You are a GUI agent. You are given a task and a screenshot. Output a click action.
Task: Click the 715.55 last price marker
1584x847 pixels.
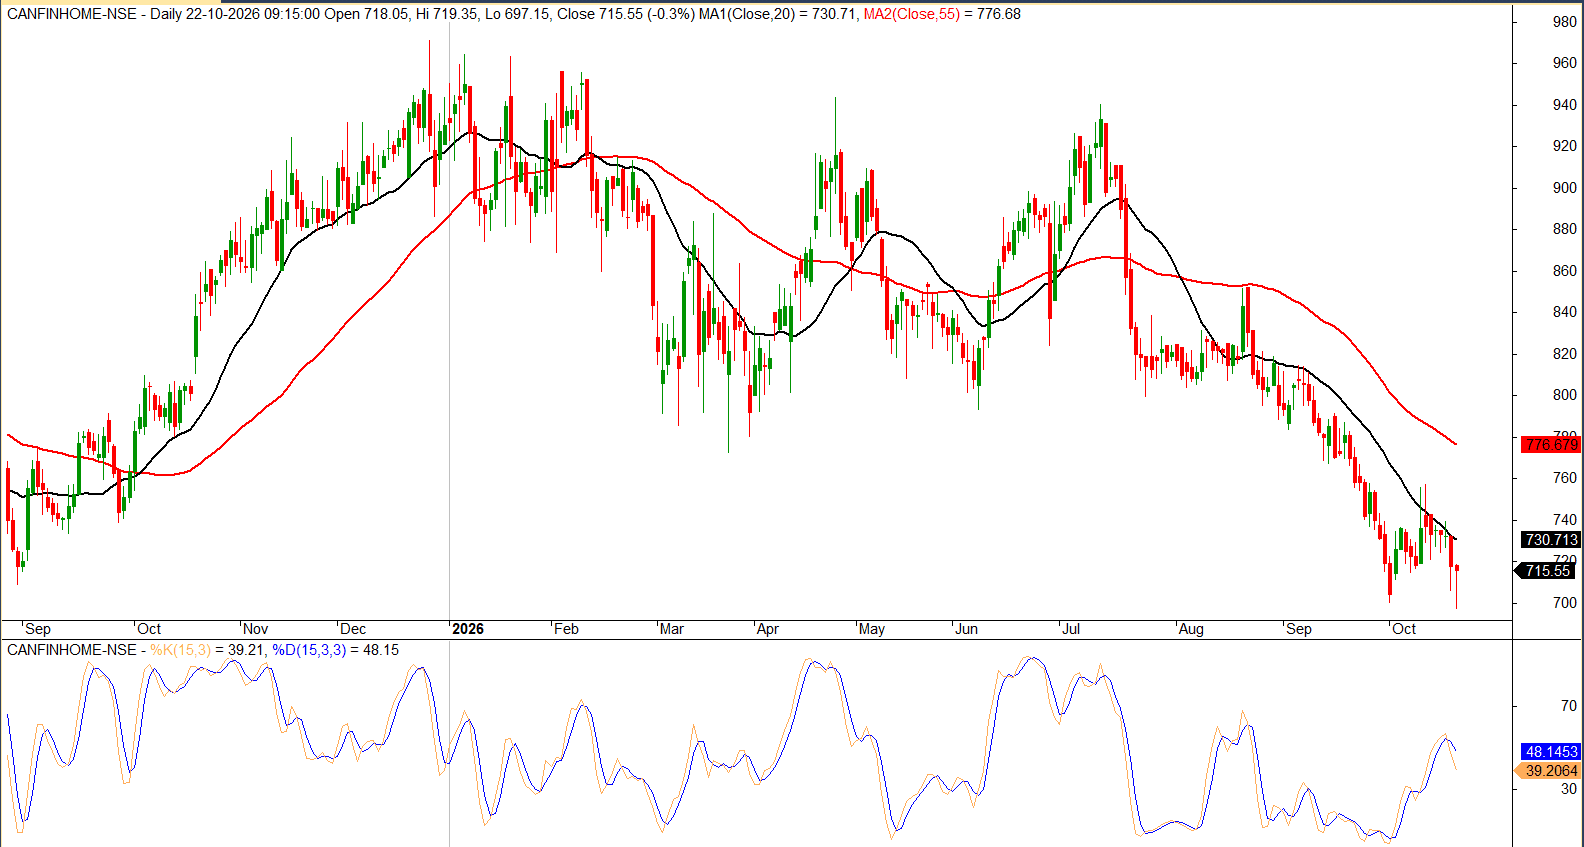point(1546,571)
